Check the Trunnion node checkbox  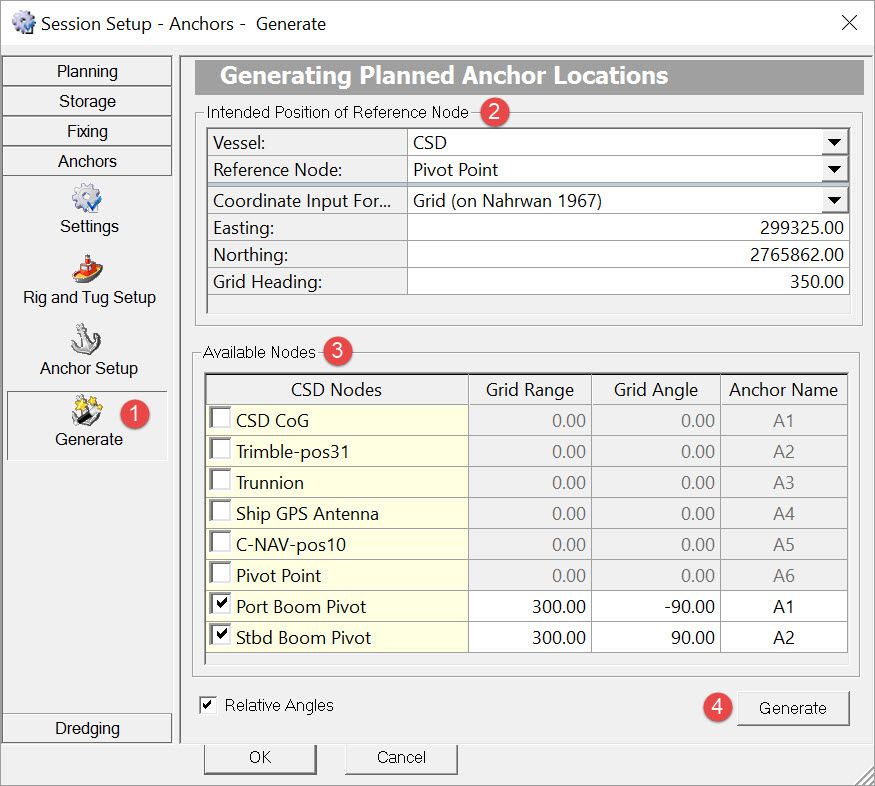(x=220, y=481)
